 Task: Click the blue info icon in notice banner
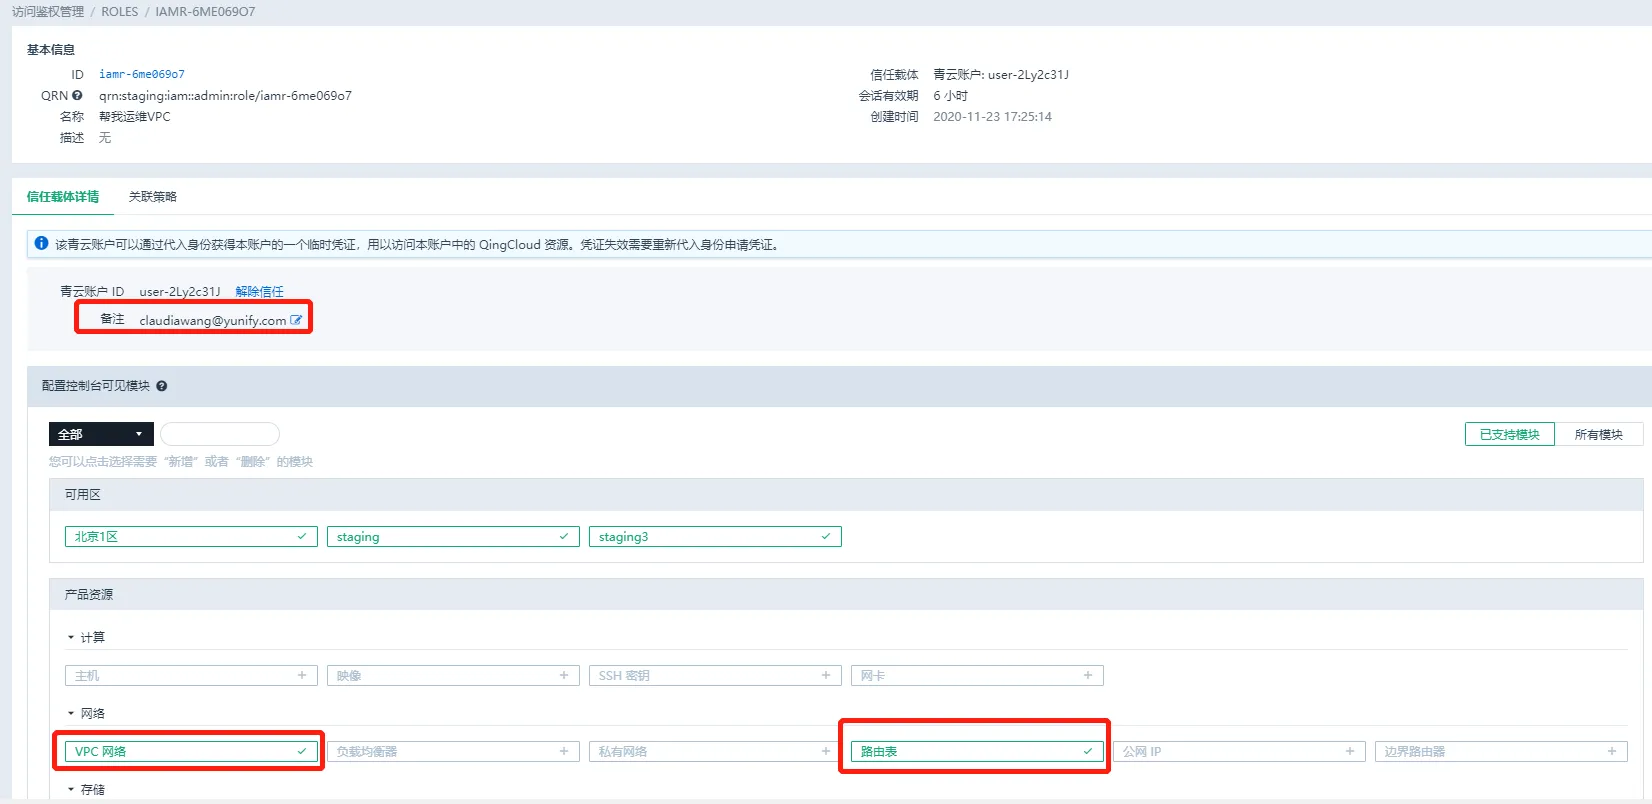41,243
